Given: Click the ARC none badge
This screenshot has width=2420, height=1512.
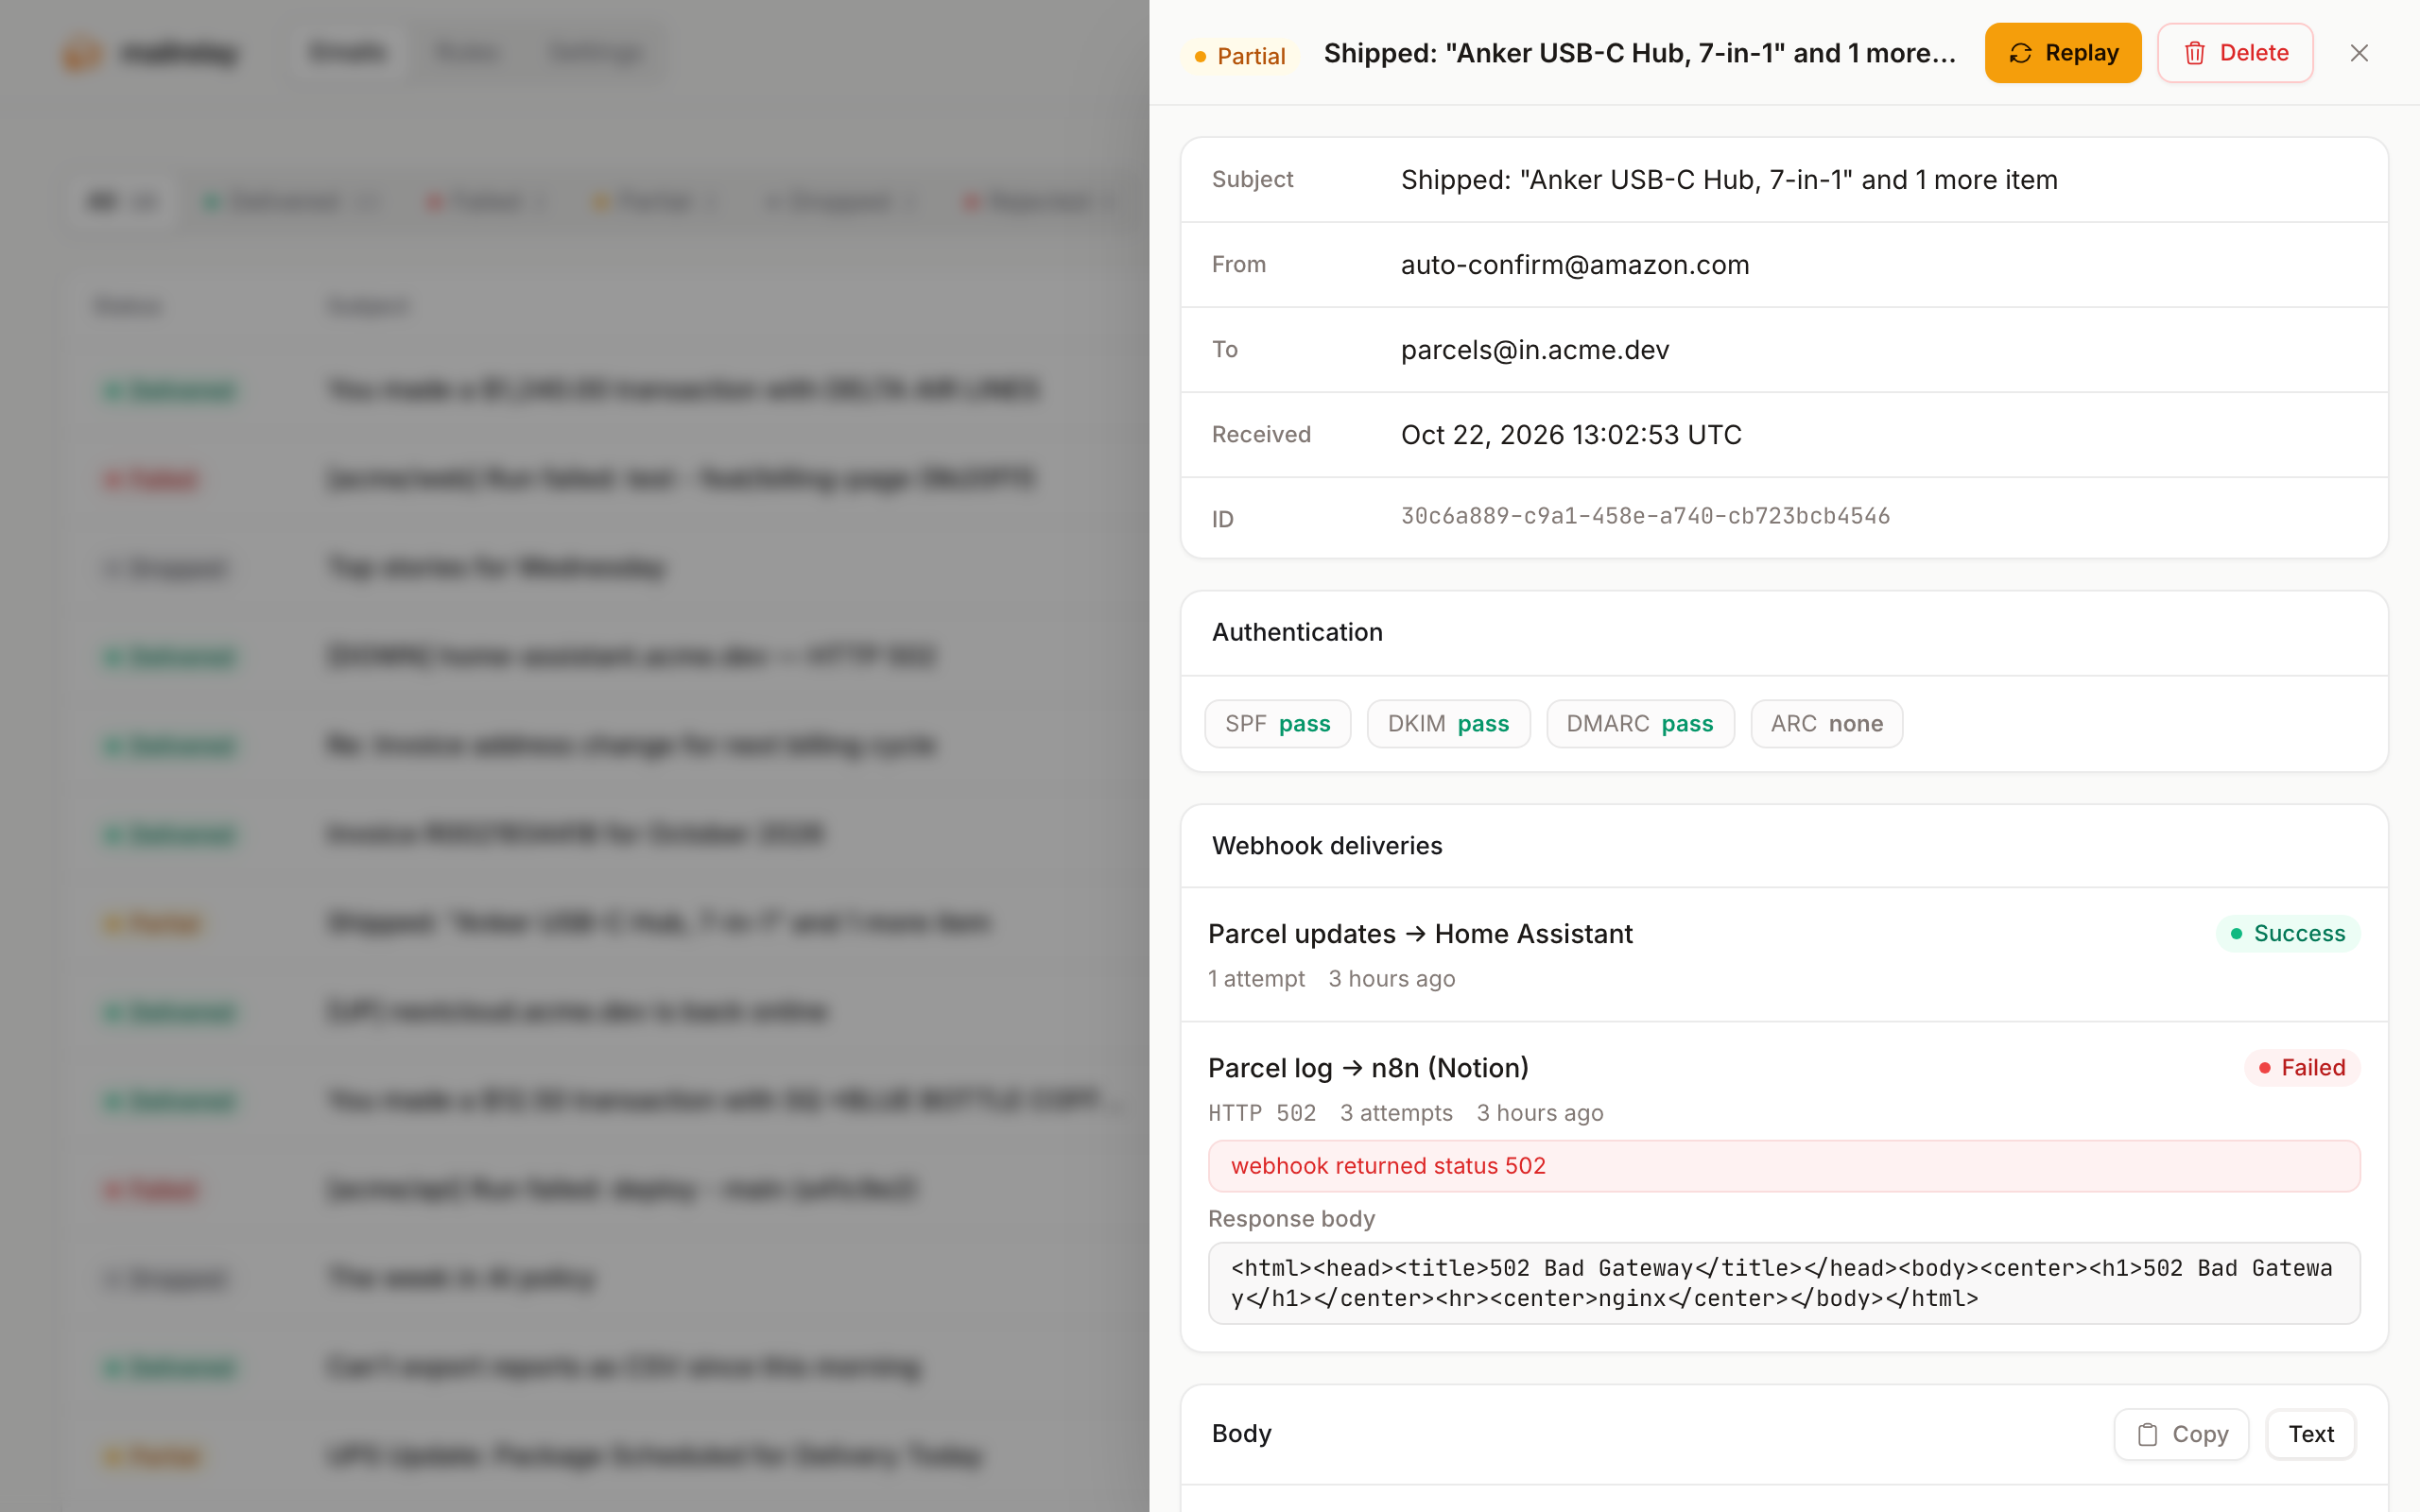Looking at the screenshot, I should coord(1826,724).
